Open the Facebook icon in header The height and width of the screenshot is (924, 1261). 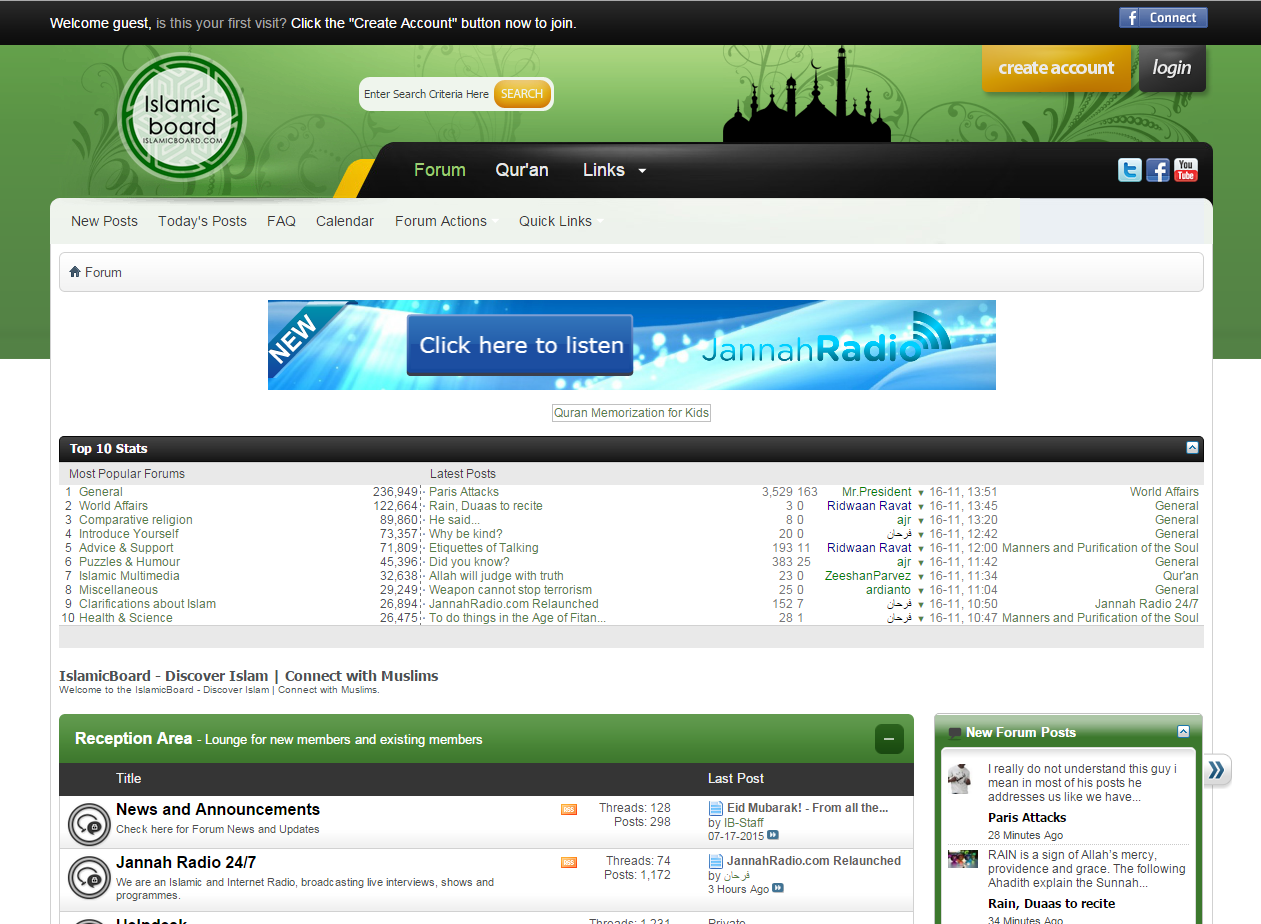(x=1158, y=170)
